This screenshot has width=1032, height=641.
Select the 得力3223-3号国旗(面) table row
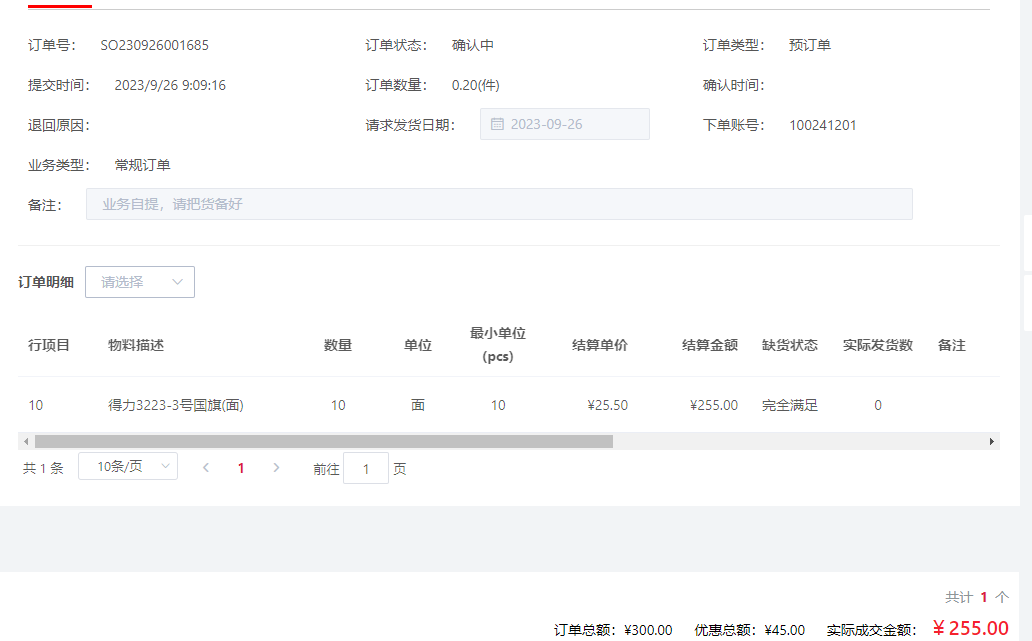coord(176,405)
